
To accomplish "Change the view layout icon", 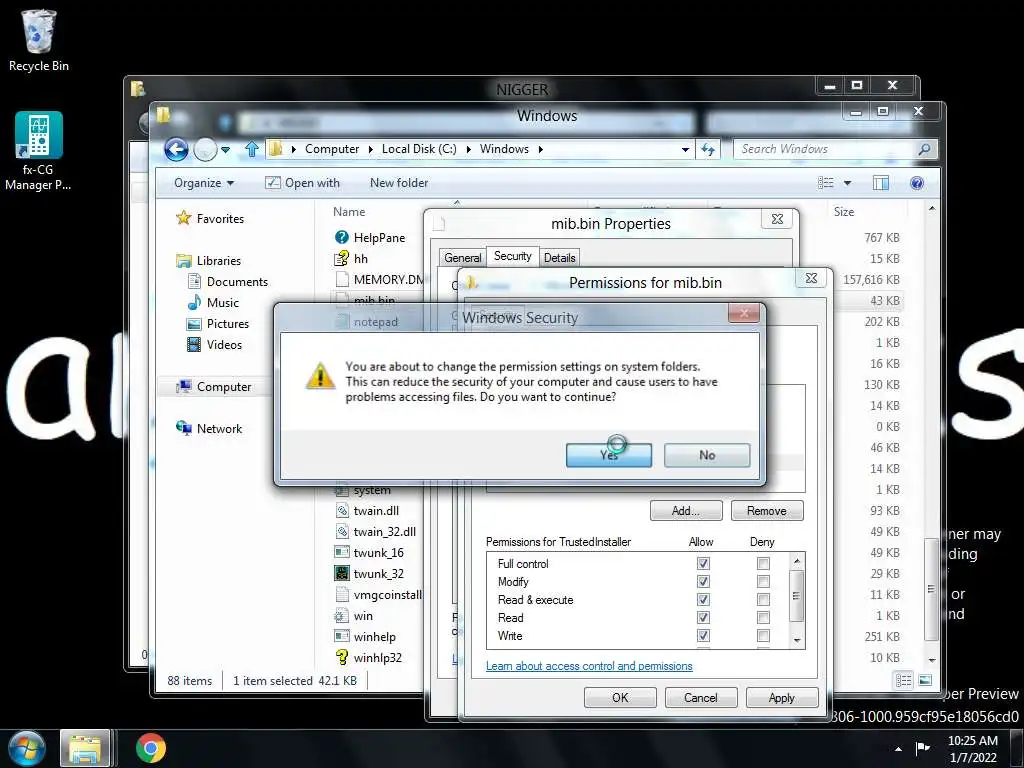I will click(826, 183).
